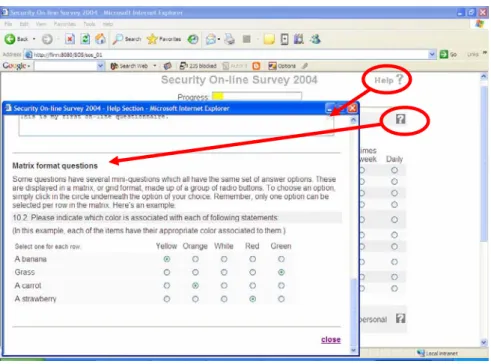Open Google toolbar Options
This screenshot has height=364, width=491.
coord(282,66)
